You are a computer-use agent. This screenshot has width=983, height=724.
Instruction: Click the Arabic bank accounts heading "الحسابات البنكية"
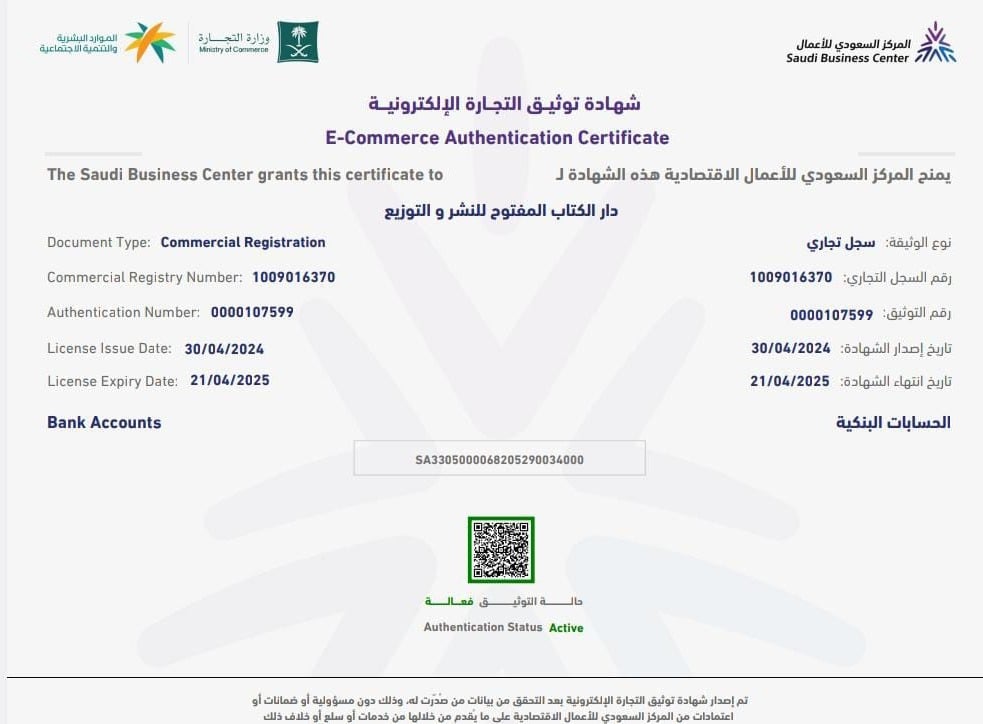pyautogui.click(x=893, y=422)
